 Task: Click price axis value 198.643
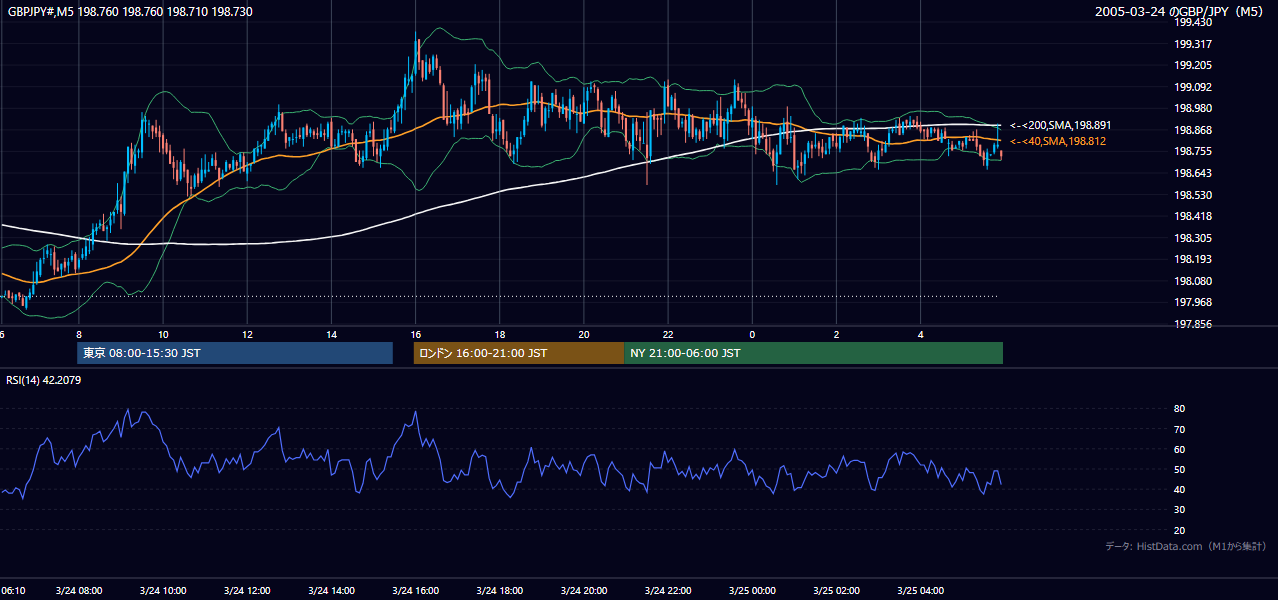point(1193,174)
